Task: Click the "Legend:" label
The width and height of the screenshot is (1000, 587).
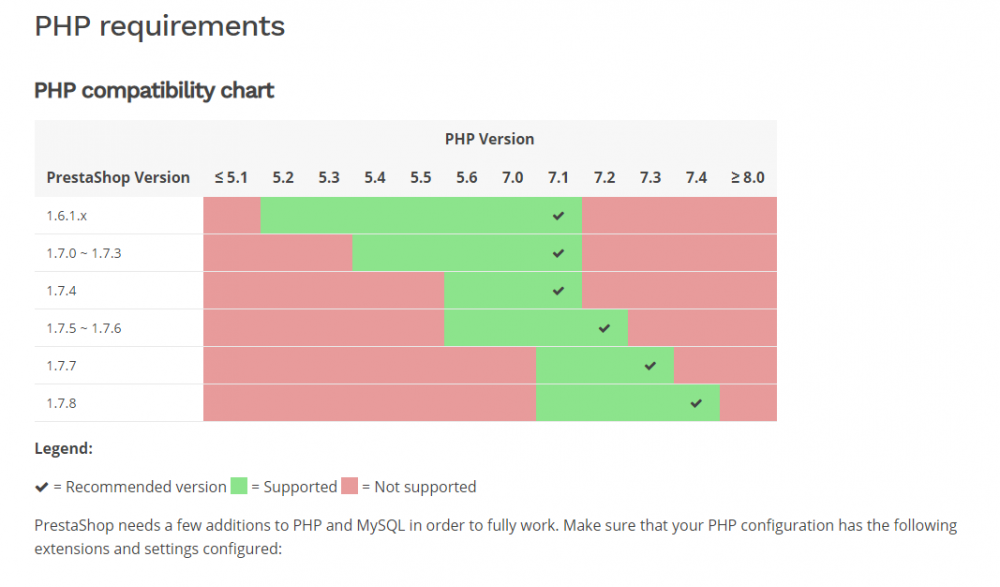Action: click(63, 449)
